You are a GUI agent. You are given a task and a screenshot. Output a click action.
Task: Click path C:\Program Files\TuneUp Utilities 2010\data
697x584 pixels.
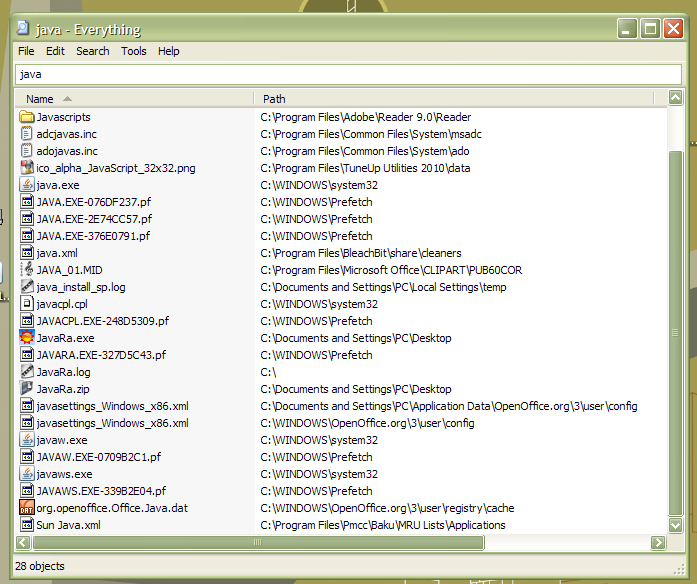pyautogui.click(x=365, y=168)
